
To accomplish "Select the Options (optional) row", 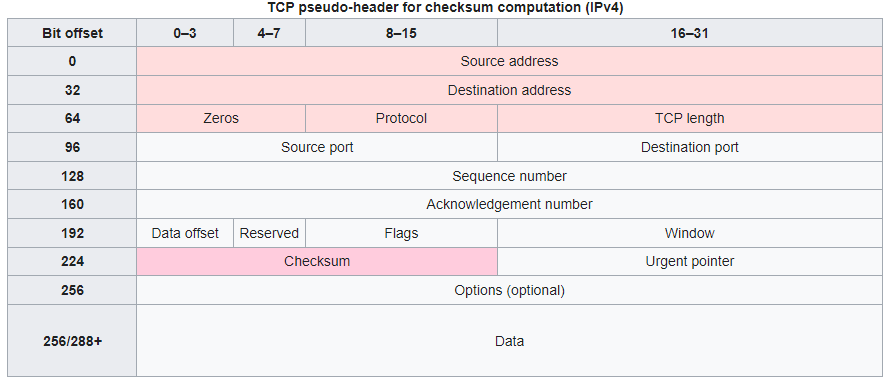I will (x=509, y=290).
